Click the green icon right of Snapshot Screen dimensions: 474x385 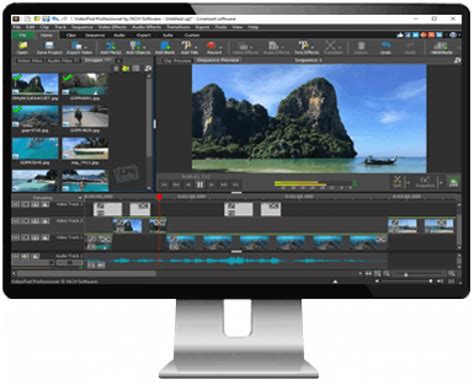click(x=453, y=182)
